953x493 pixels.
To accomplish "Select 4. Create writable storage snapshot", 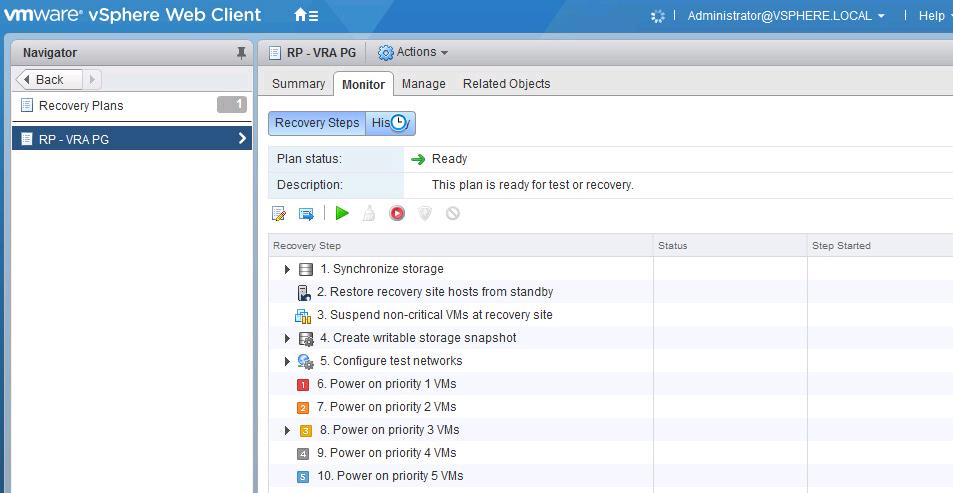I will pyautogui.click(x=418, y=338).
